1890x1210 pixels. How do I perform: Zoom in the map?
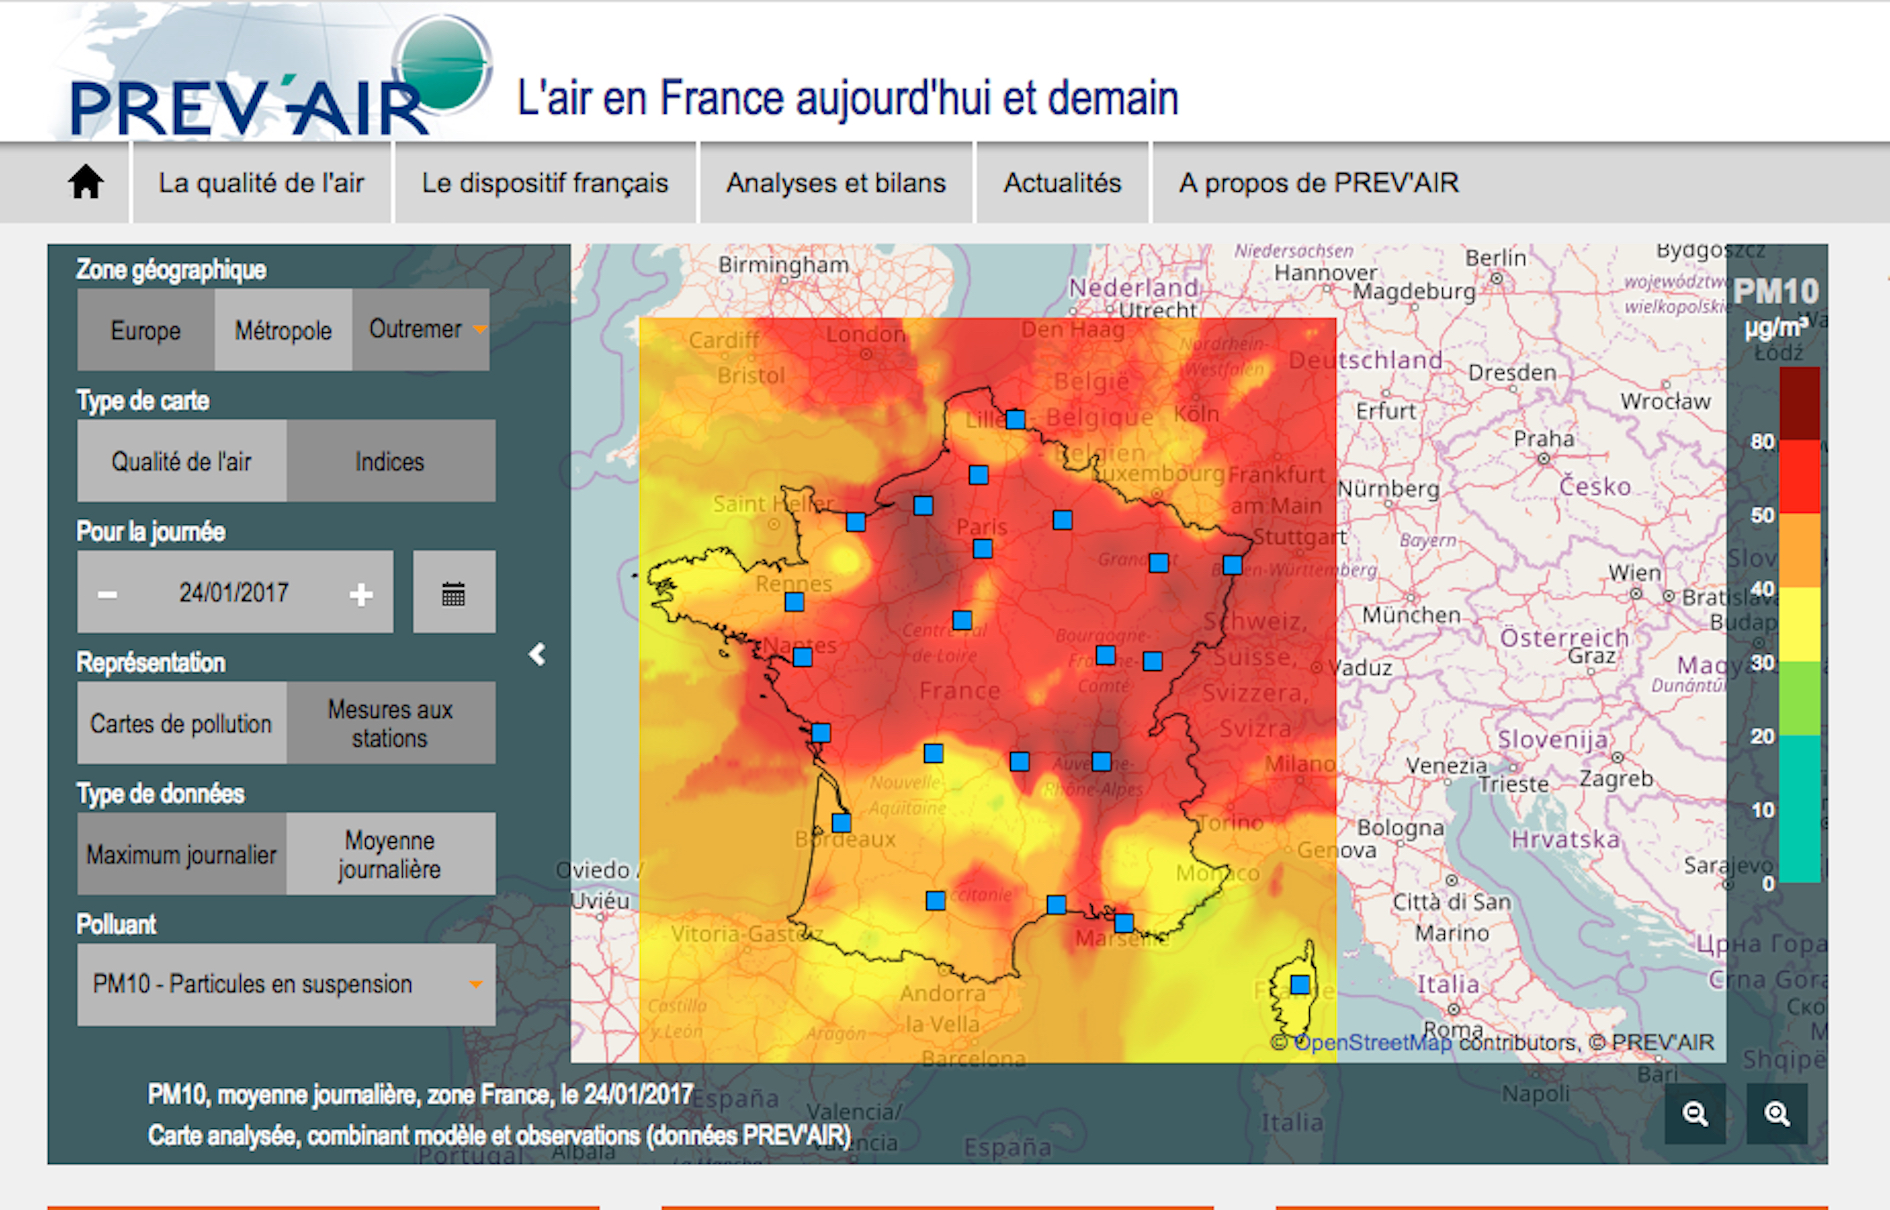click(x=1777, y=1113)
